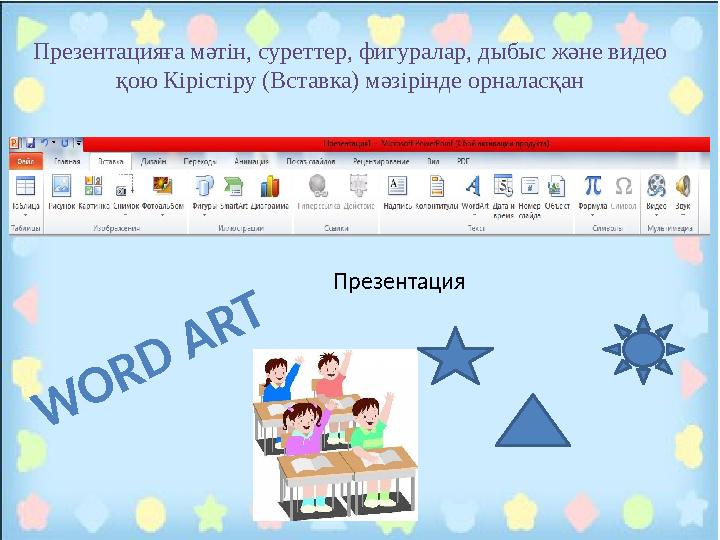Select the blue triangle shape
The height and width of the screenshot is (540, 720).
(x=533, y=420)
